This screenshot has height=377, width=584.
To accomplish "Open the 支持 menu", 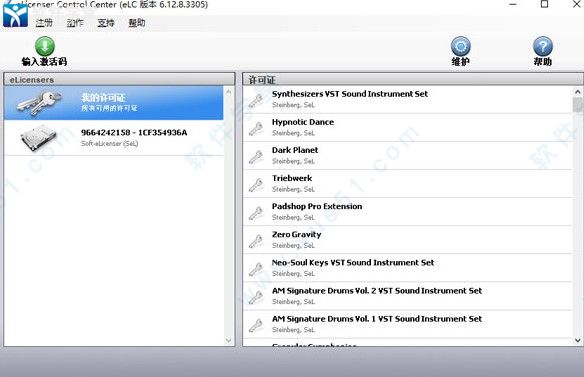I will pos(106,23).
